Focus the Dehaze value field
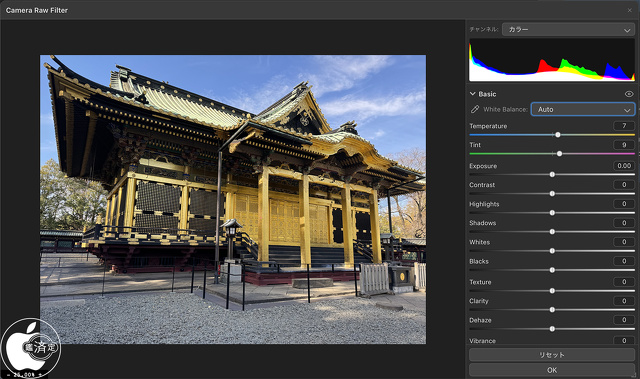The width and height of the screenshot is (640, 379). 624,320
